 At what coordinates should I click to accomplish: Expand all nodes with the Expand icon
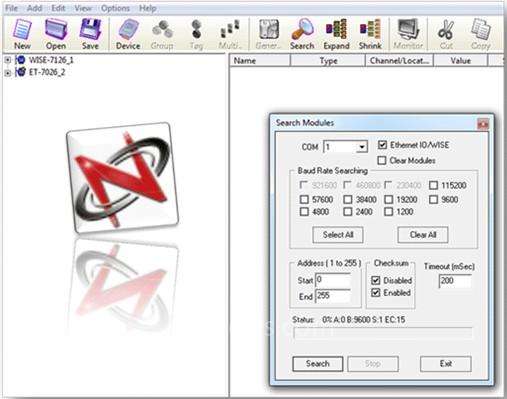(x=336, y=34)
